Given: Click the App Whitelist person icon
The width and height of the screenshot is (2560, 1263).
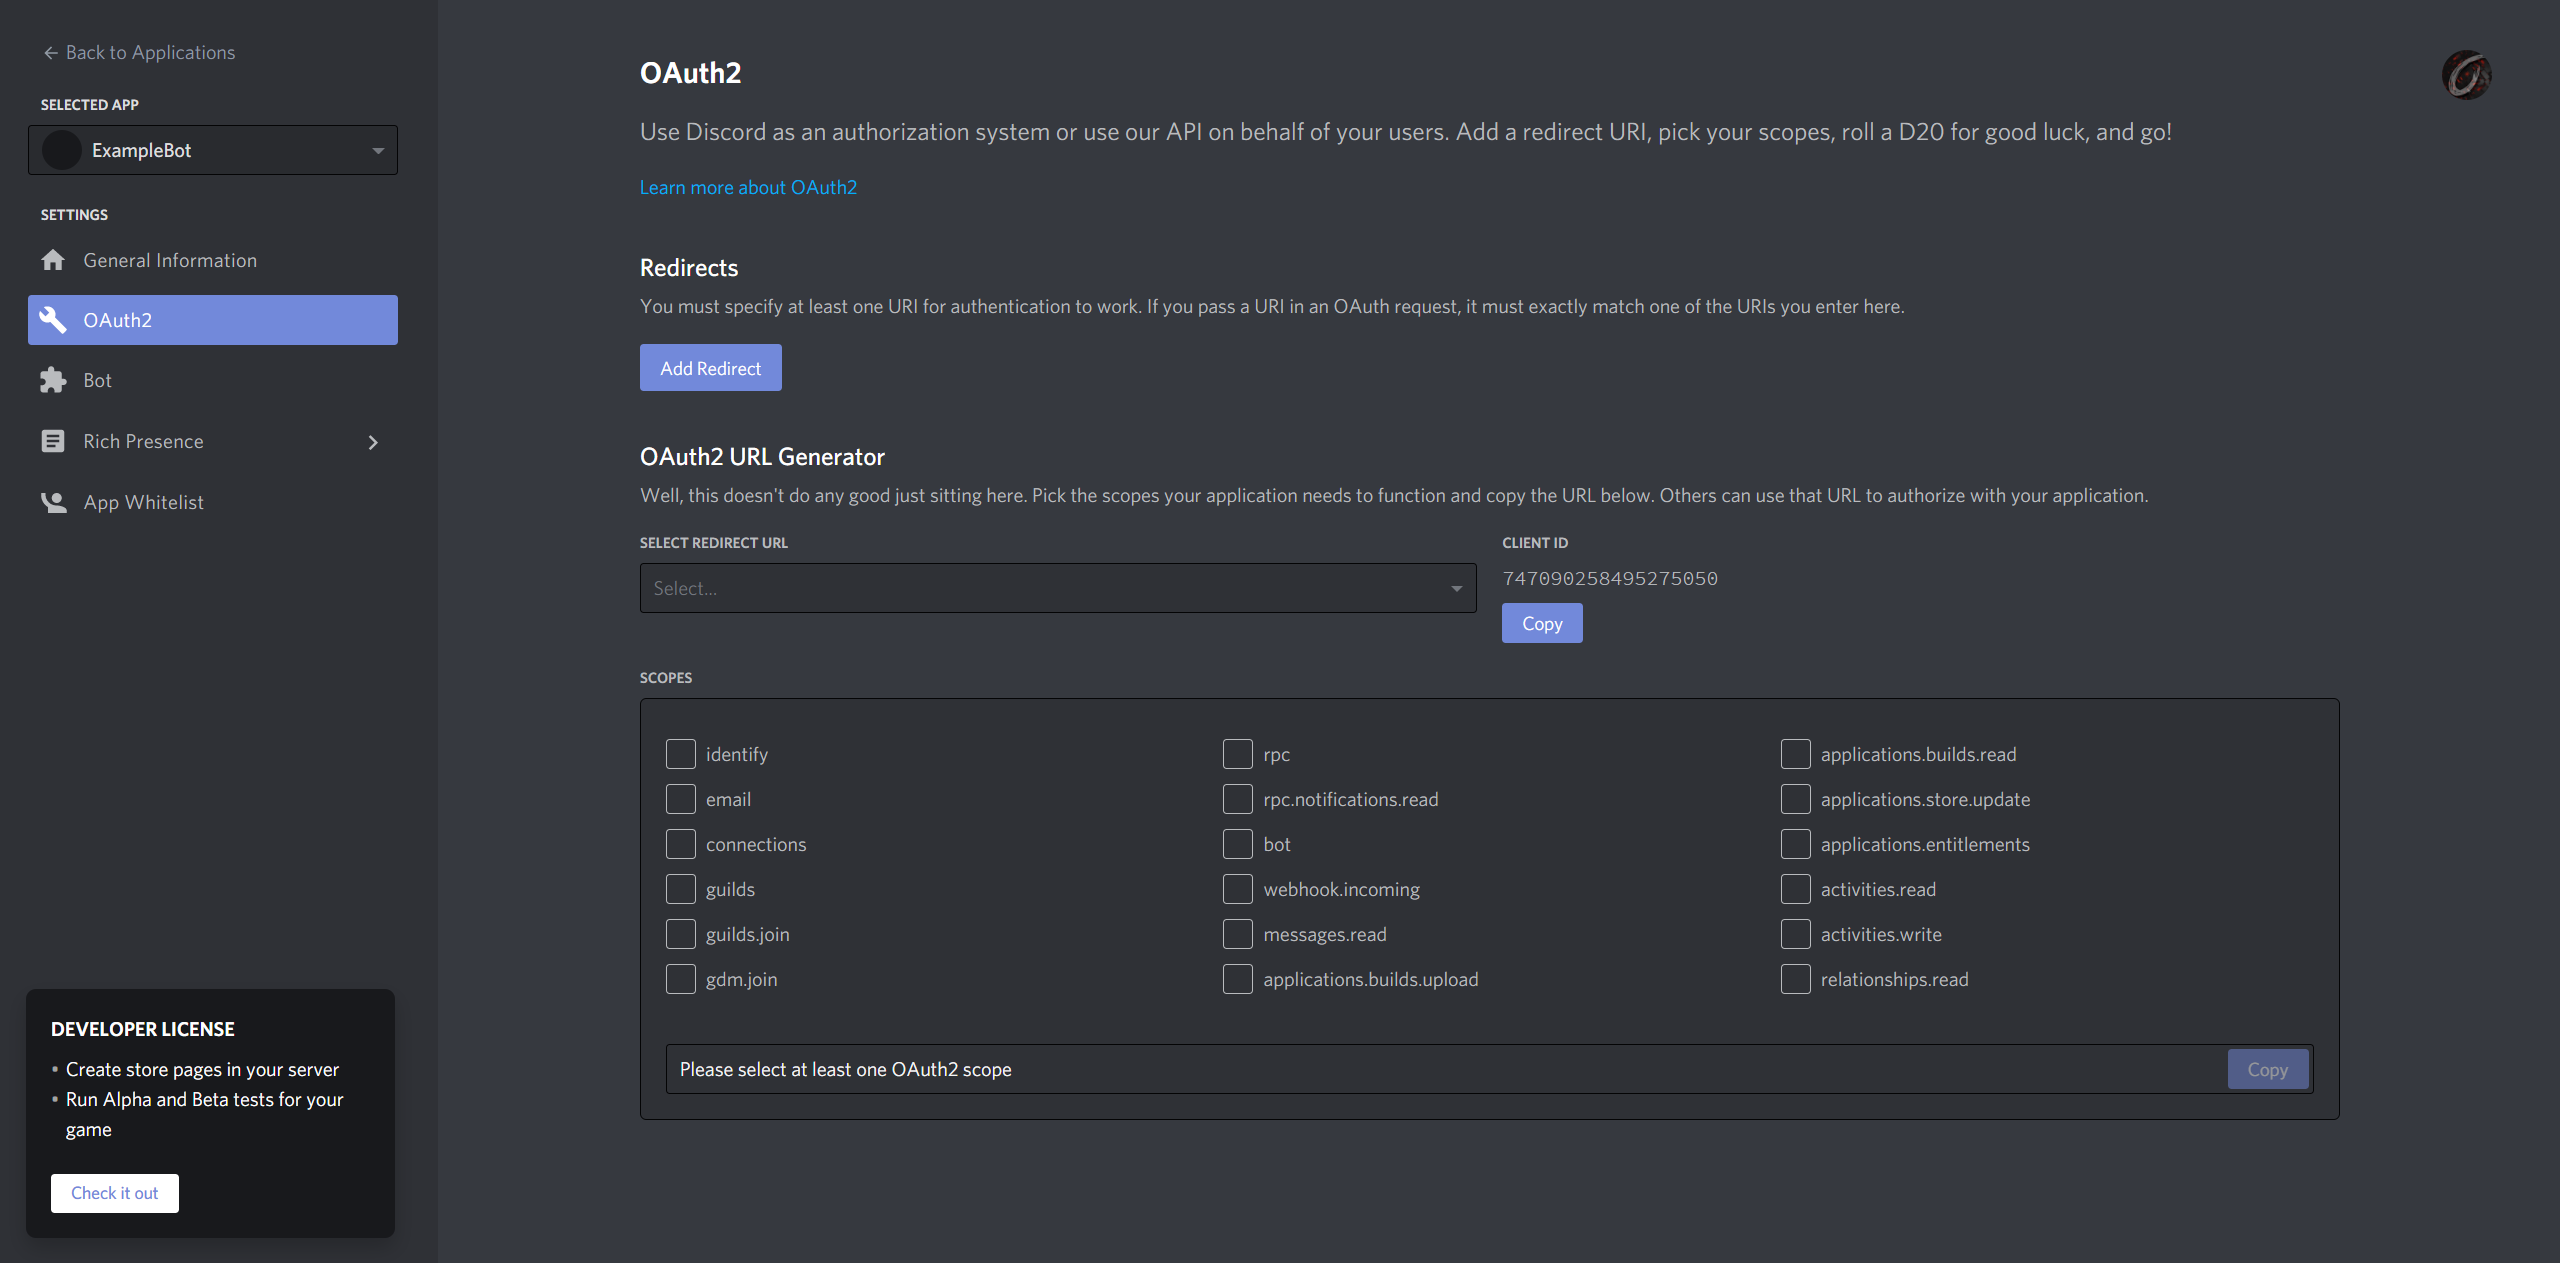Looking at the screenshot, I should click(x=53, y=502).
